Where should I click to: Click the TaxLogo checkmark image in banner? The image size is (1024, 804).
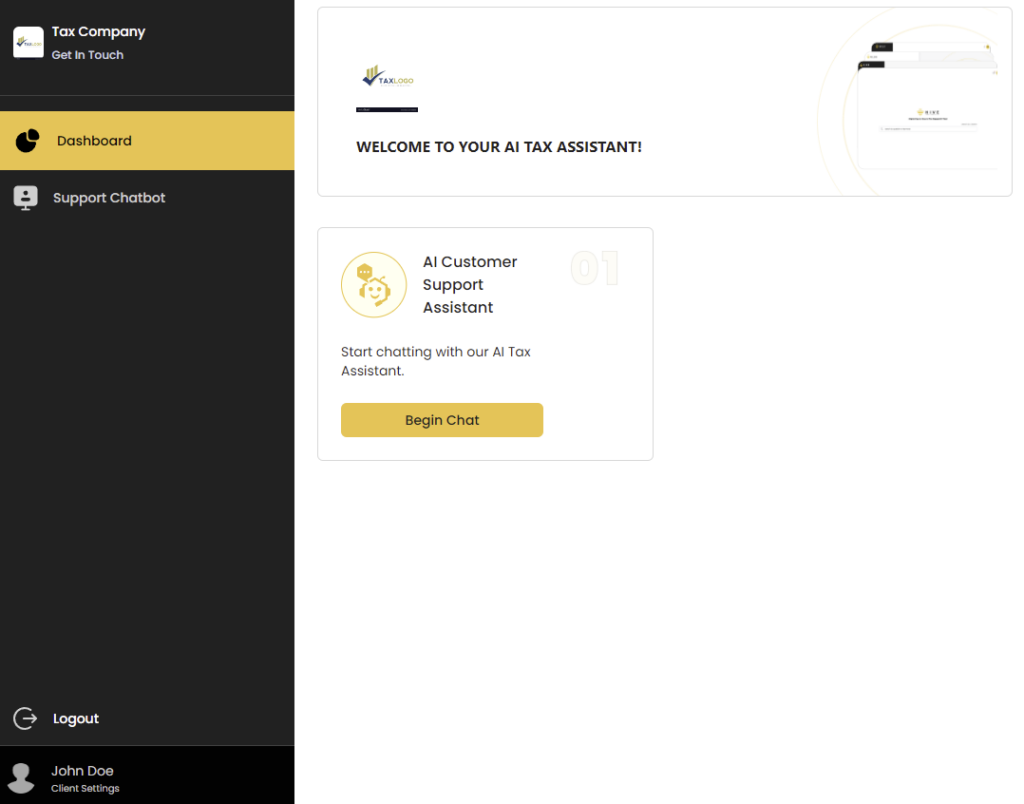coord(387,77)
